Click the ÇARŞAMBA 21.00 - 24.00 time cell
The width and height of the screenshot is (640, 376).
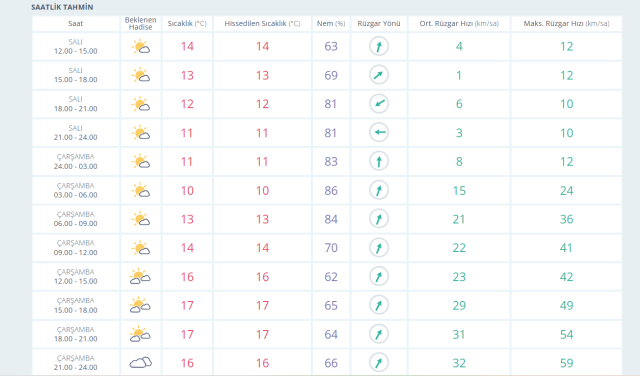tap(76, 363)
